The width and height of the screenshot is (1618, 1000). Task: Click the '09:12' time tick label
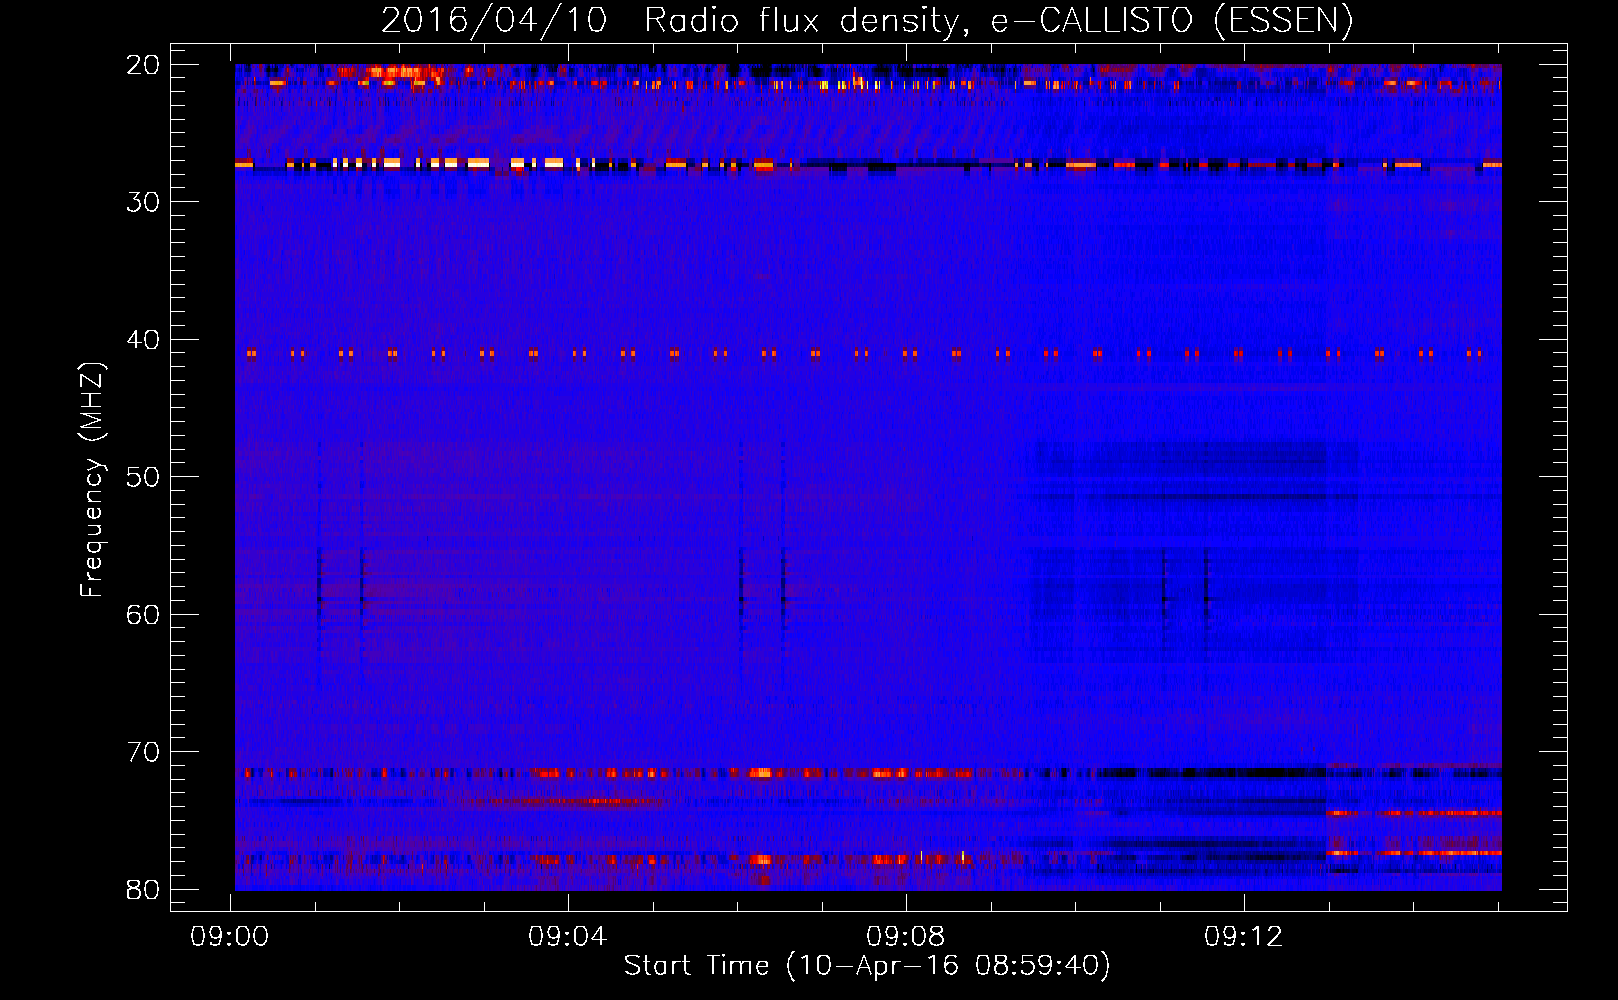[x=1244, y=937]
